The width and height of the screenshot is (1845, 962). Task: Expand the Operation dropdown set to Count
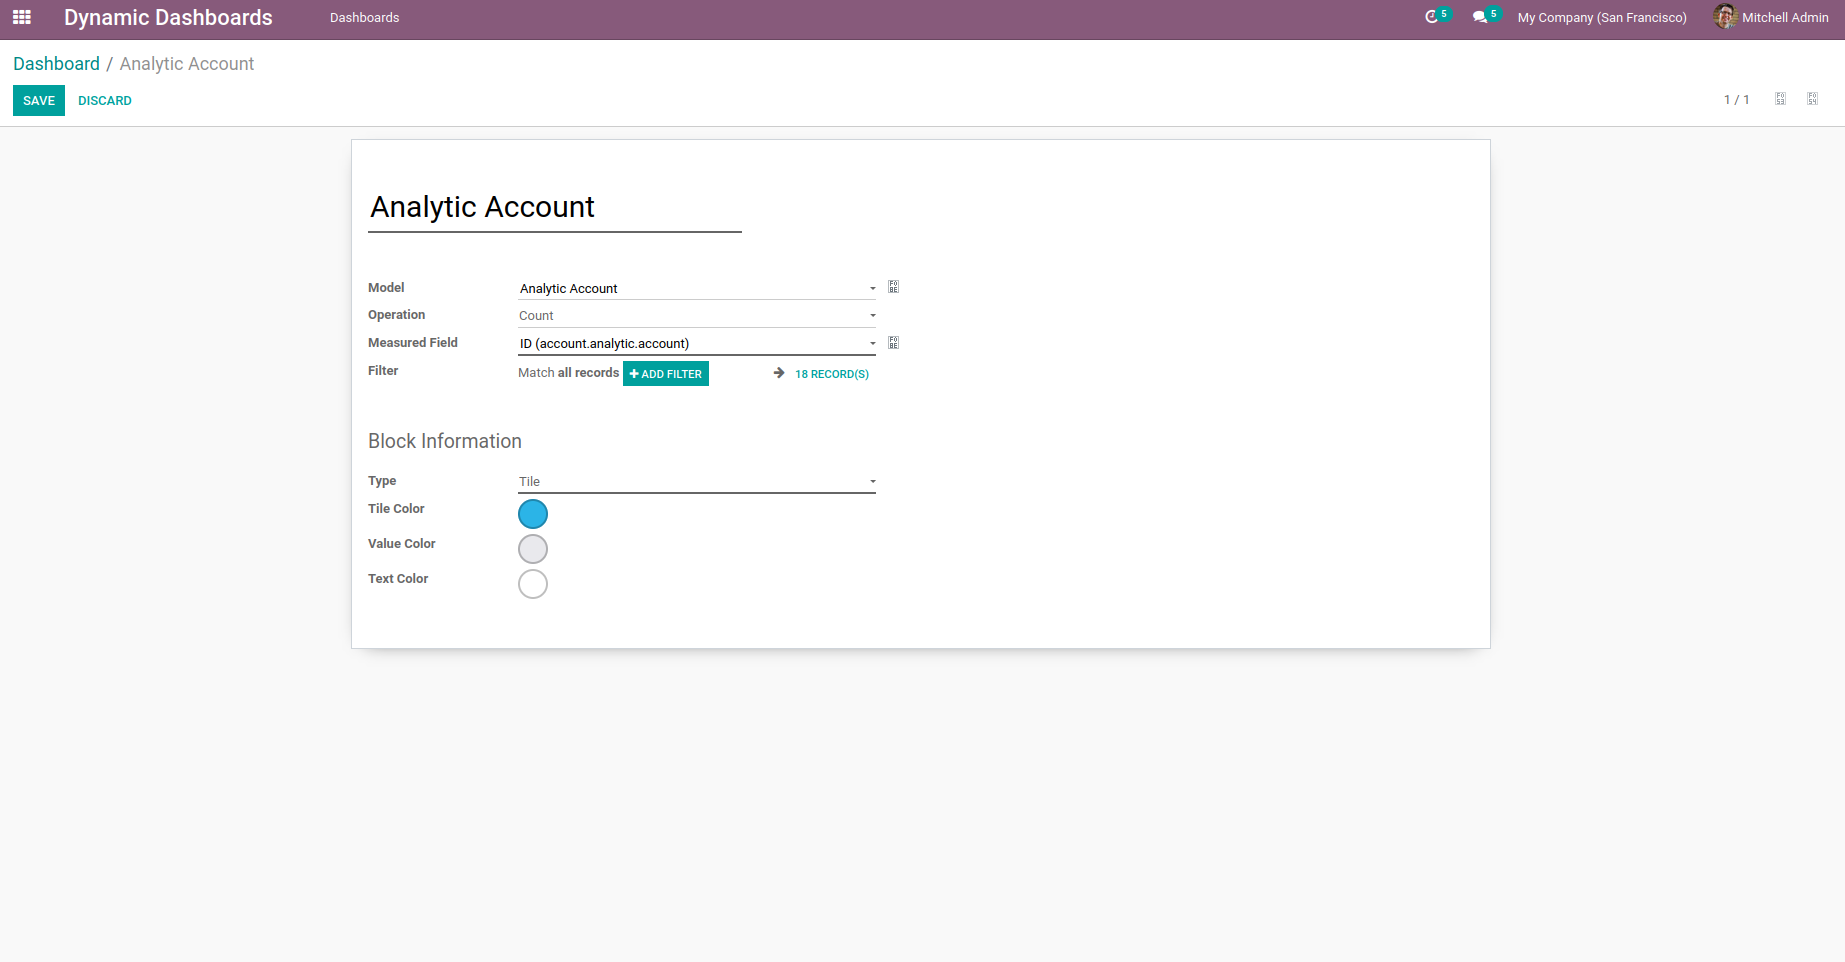click(x=697, y=315)
